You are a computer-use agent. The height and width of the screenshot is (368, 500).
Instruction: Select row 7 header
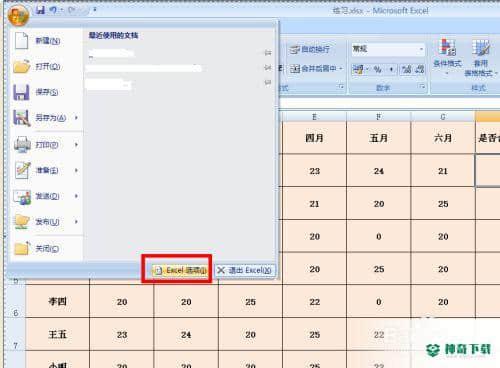coord(15,334)
